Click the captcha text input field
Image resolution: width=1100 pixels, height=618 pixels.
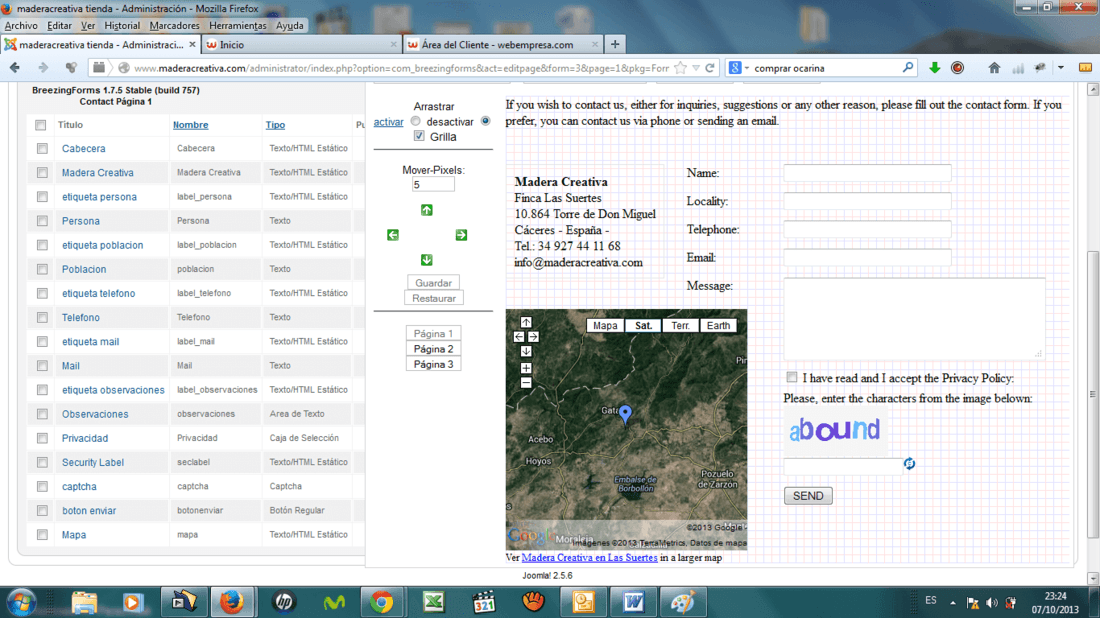pos(843,466)
